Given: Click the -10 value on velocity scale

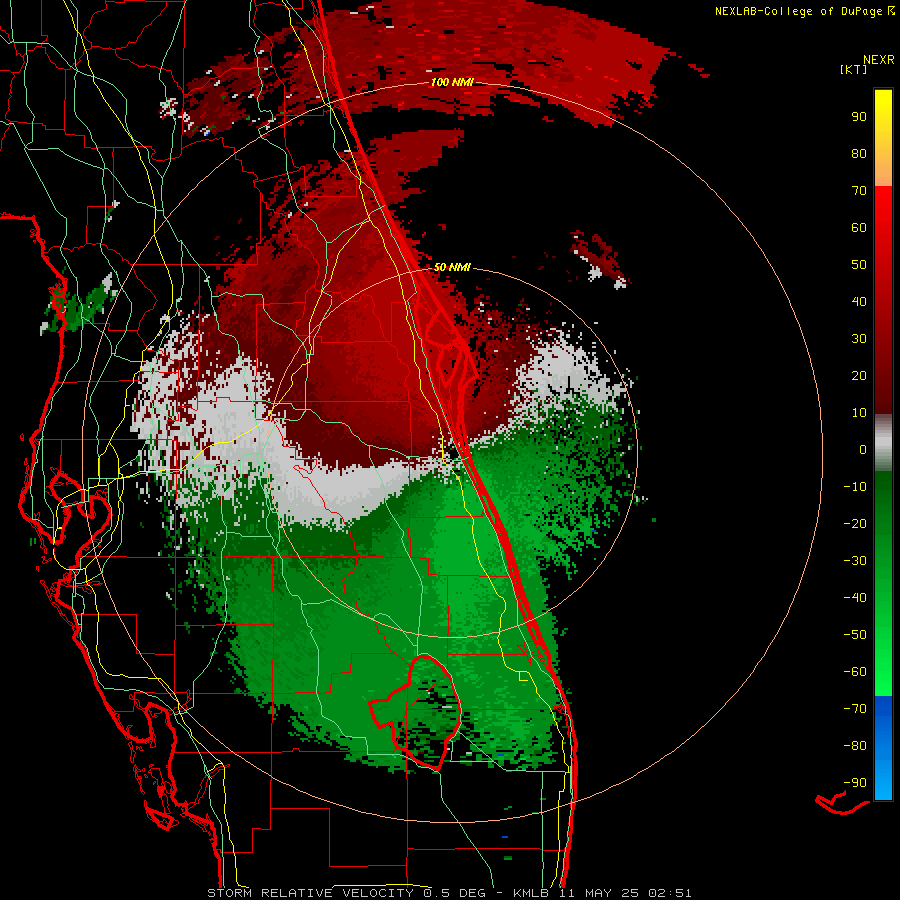Looking at the screenshot, I should pos(855,487).
